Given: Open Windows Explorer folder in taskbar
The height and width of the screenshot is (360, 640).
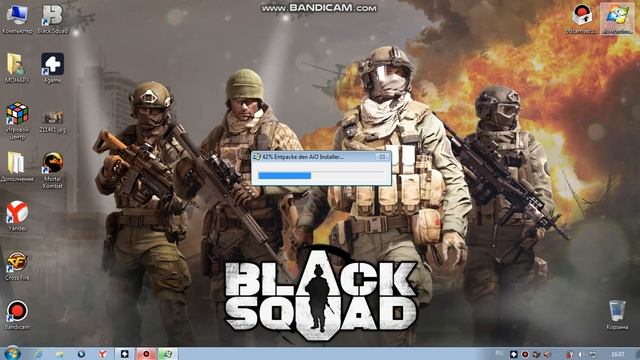Looking at the screenshot, I should pyautogui.click(x=60, y=354).
